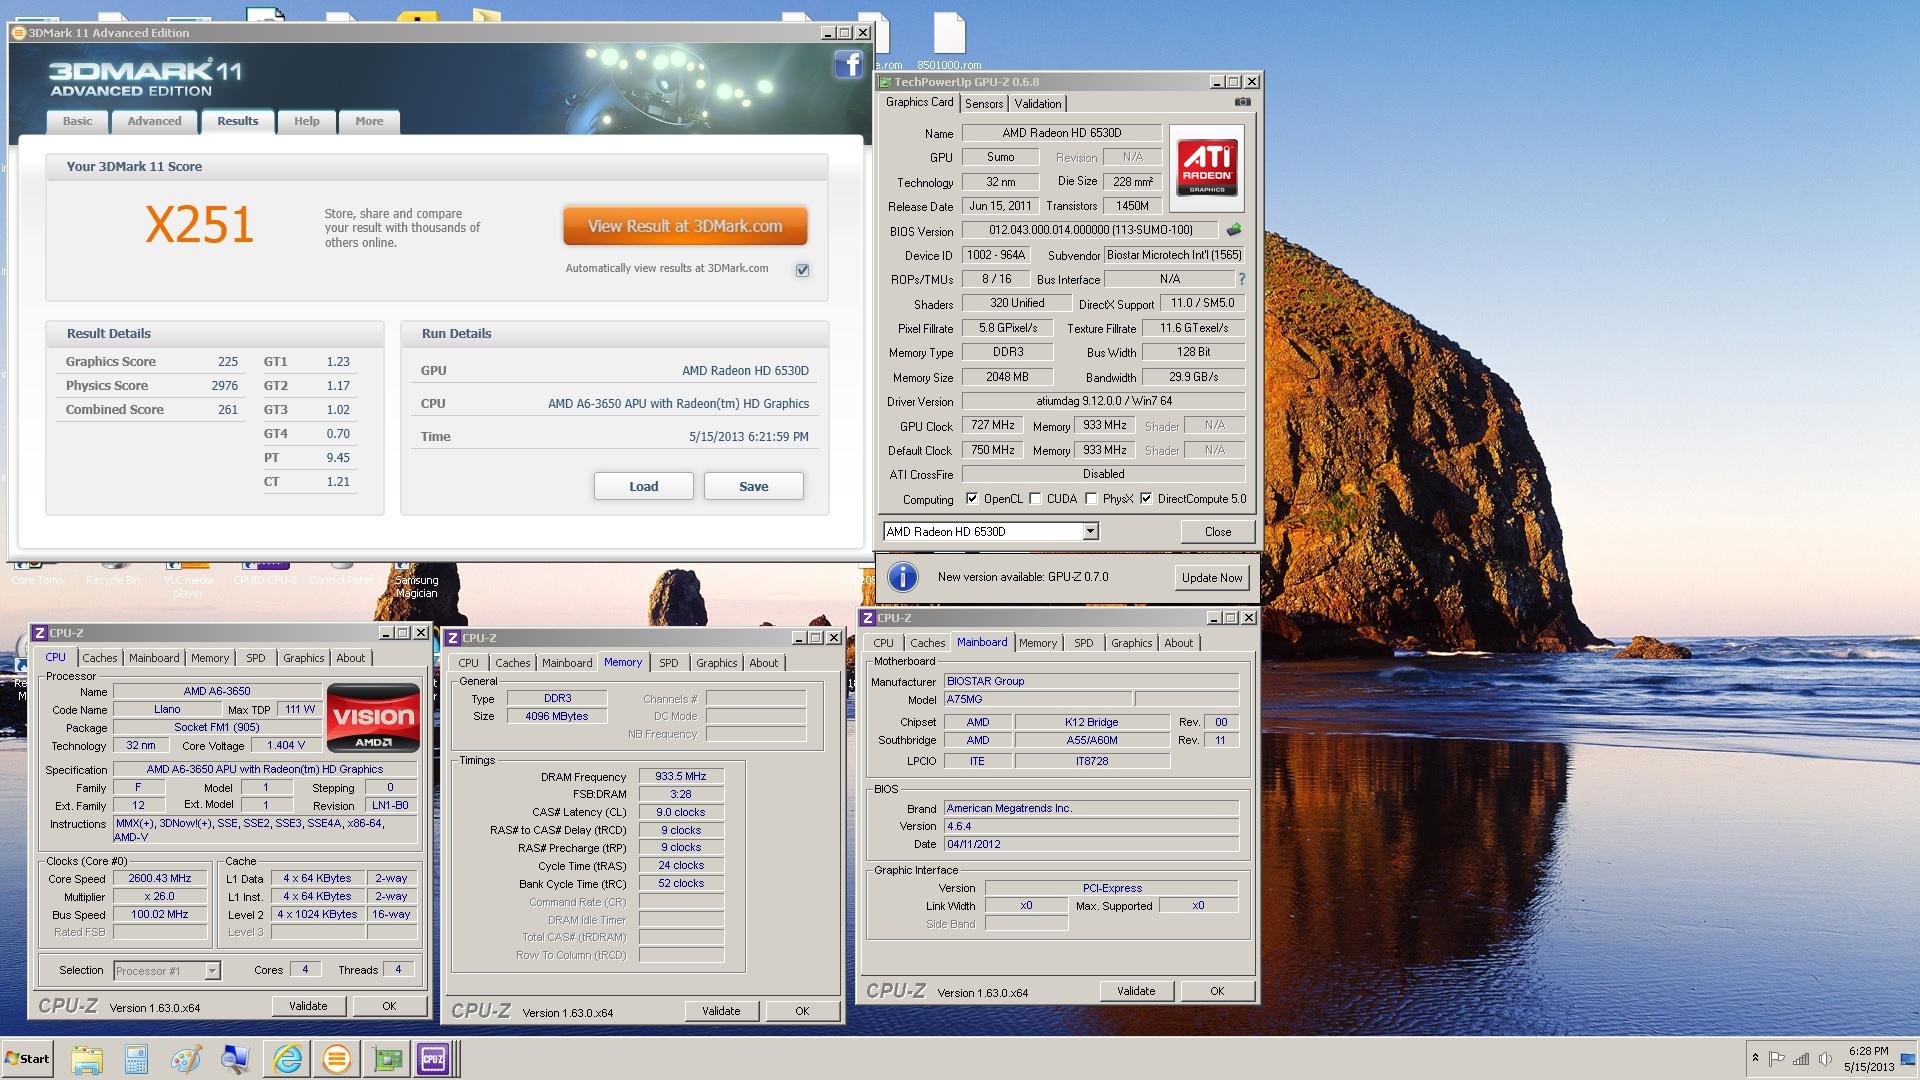
Task: Open the Processor #1 selection dropdown
Action: point(212,971)
